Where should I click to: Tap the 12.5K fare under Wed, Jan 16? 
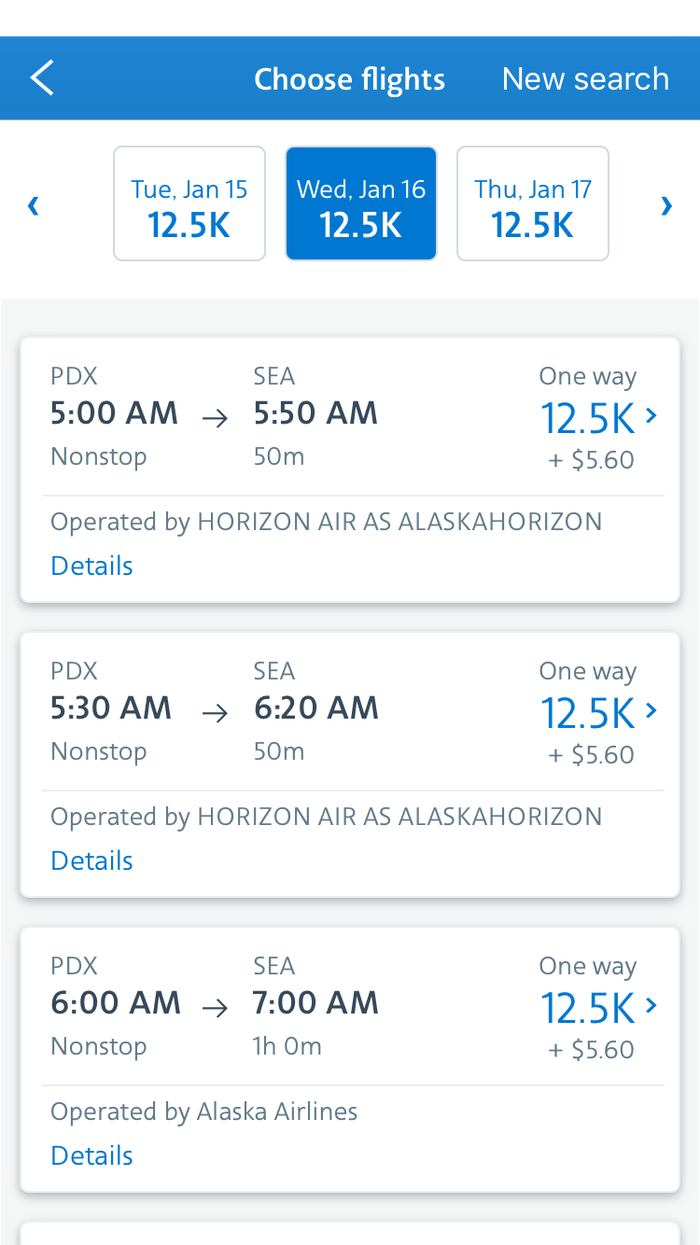[x=361, y=225]
